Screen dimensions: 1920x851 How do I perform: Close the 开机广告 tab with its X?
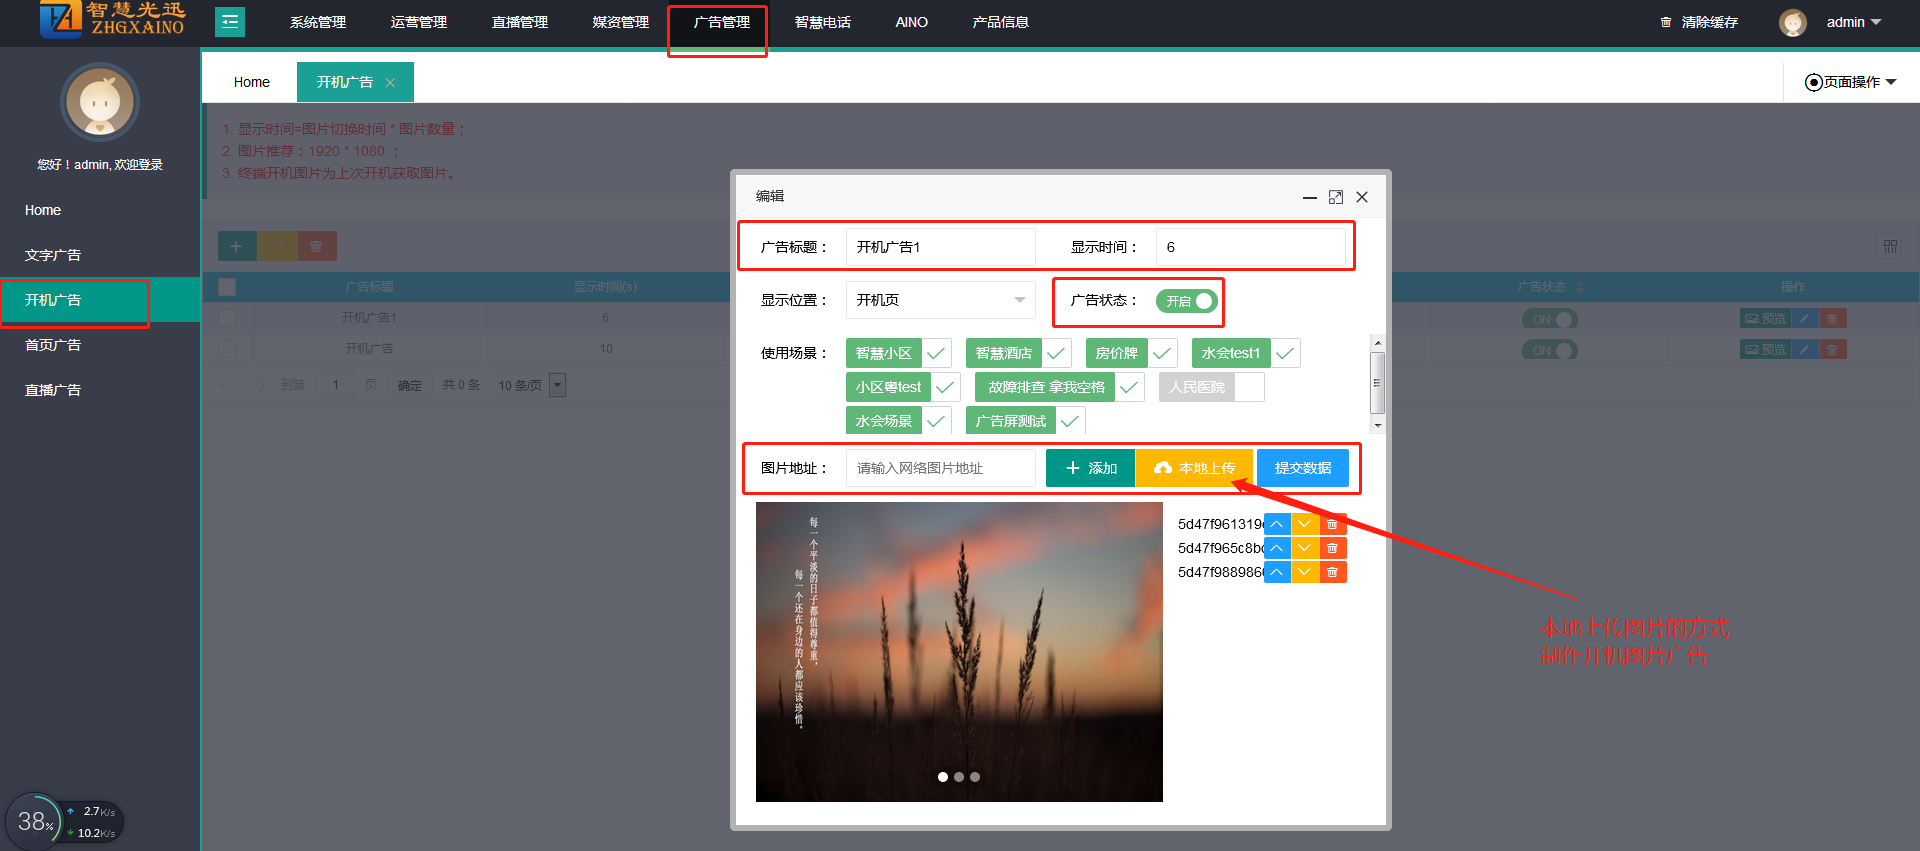(390, 83)
